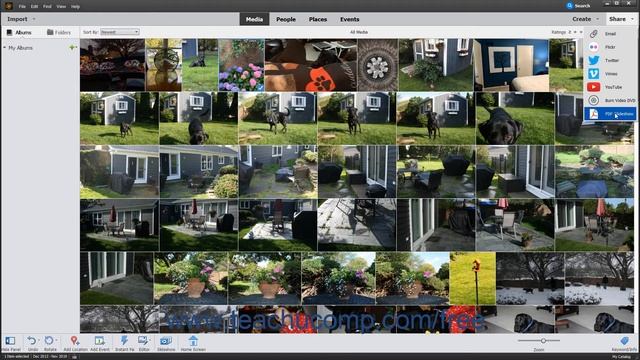This screenshot has height=360, width=640.
Task: Open the Sort By Newest dropdown
Action: [x=120, y=32]
